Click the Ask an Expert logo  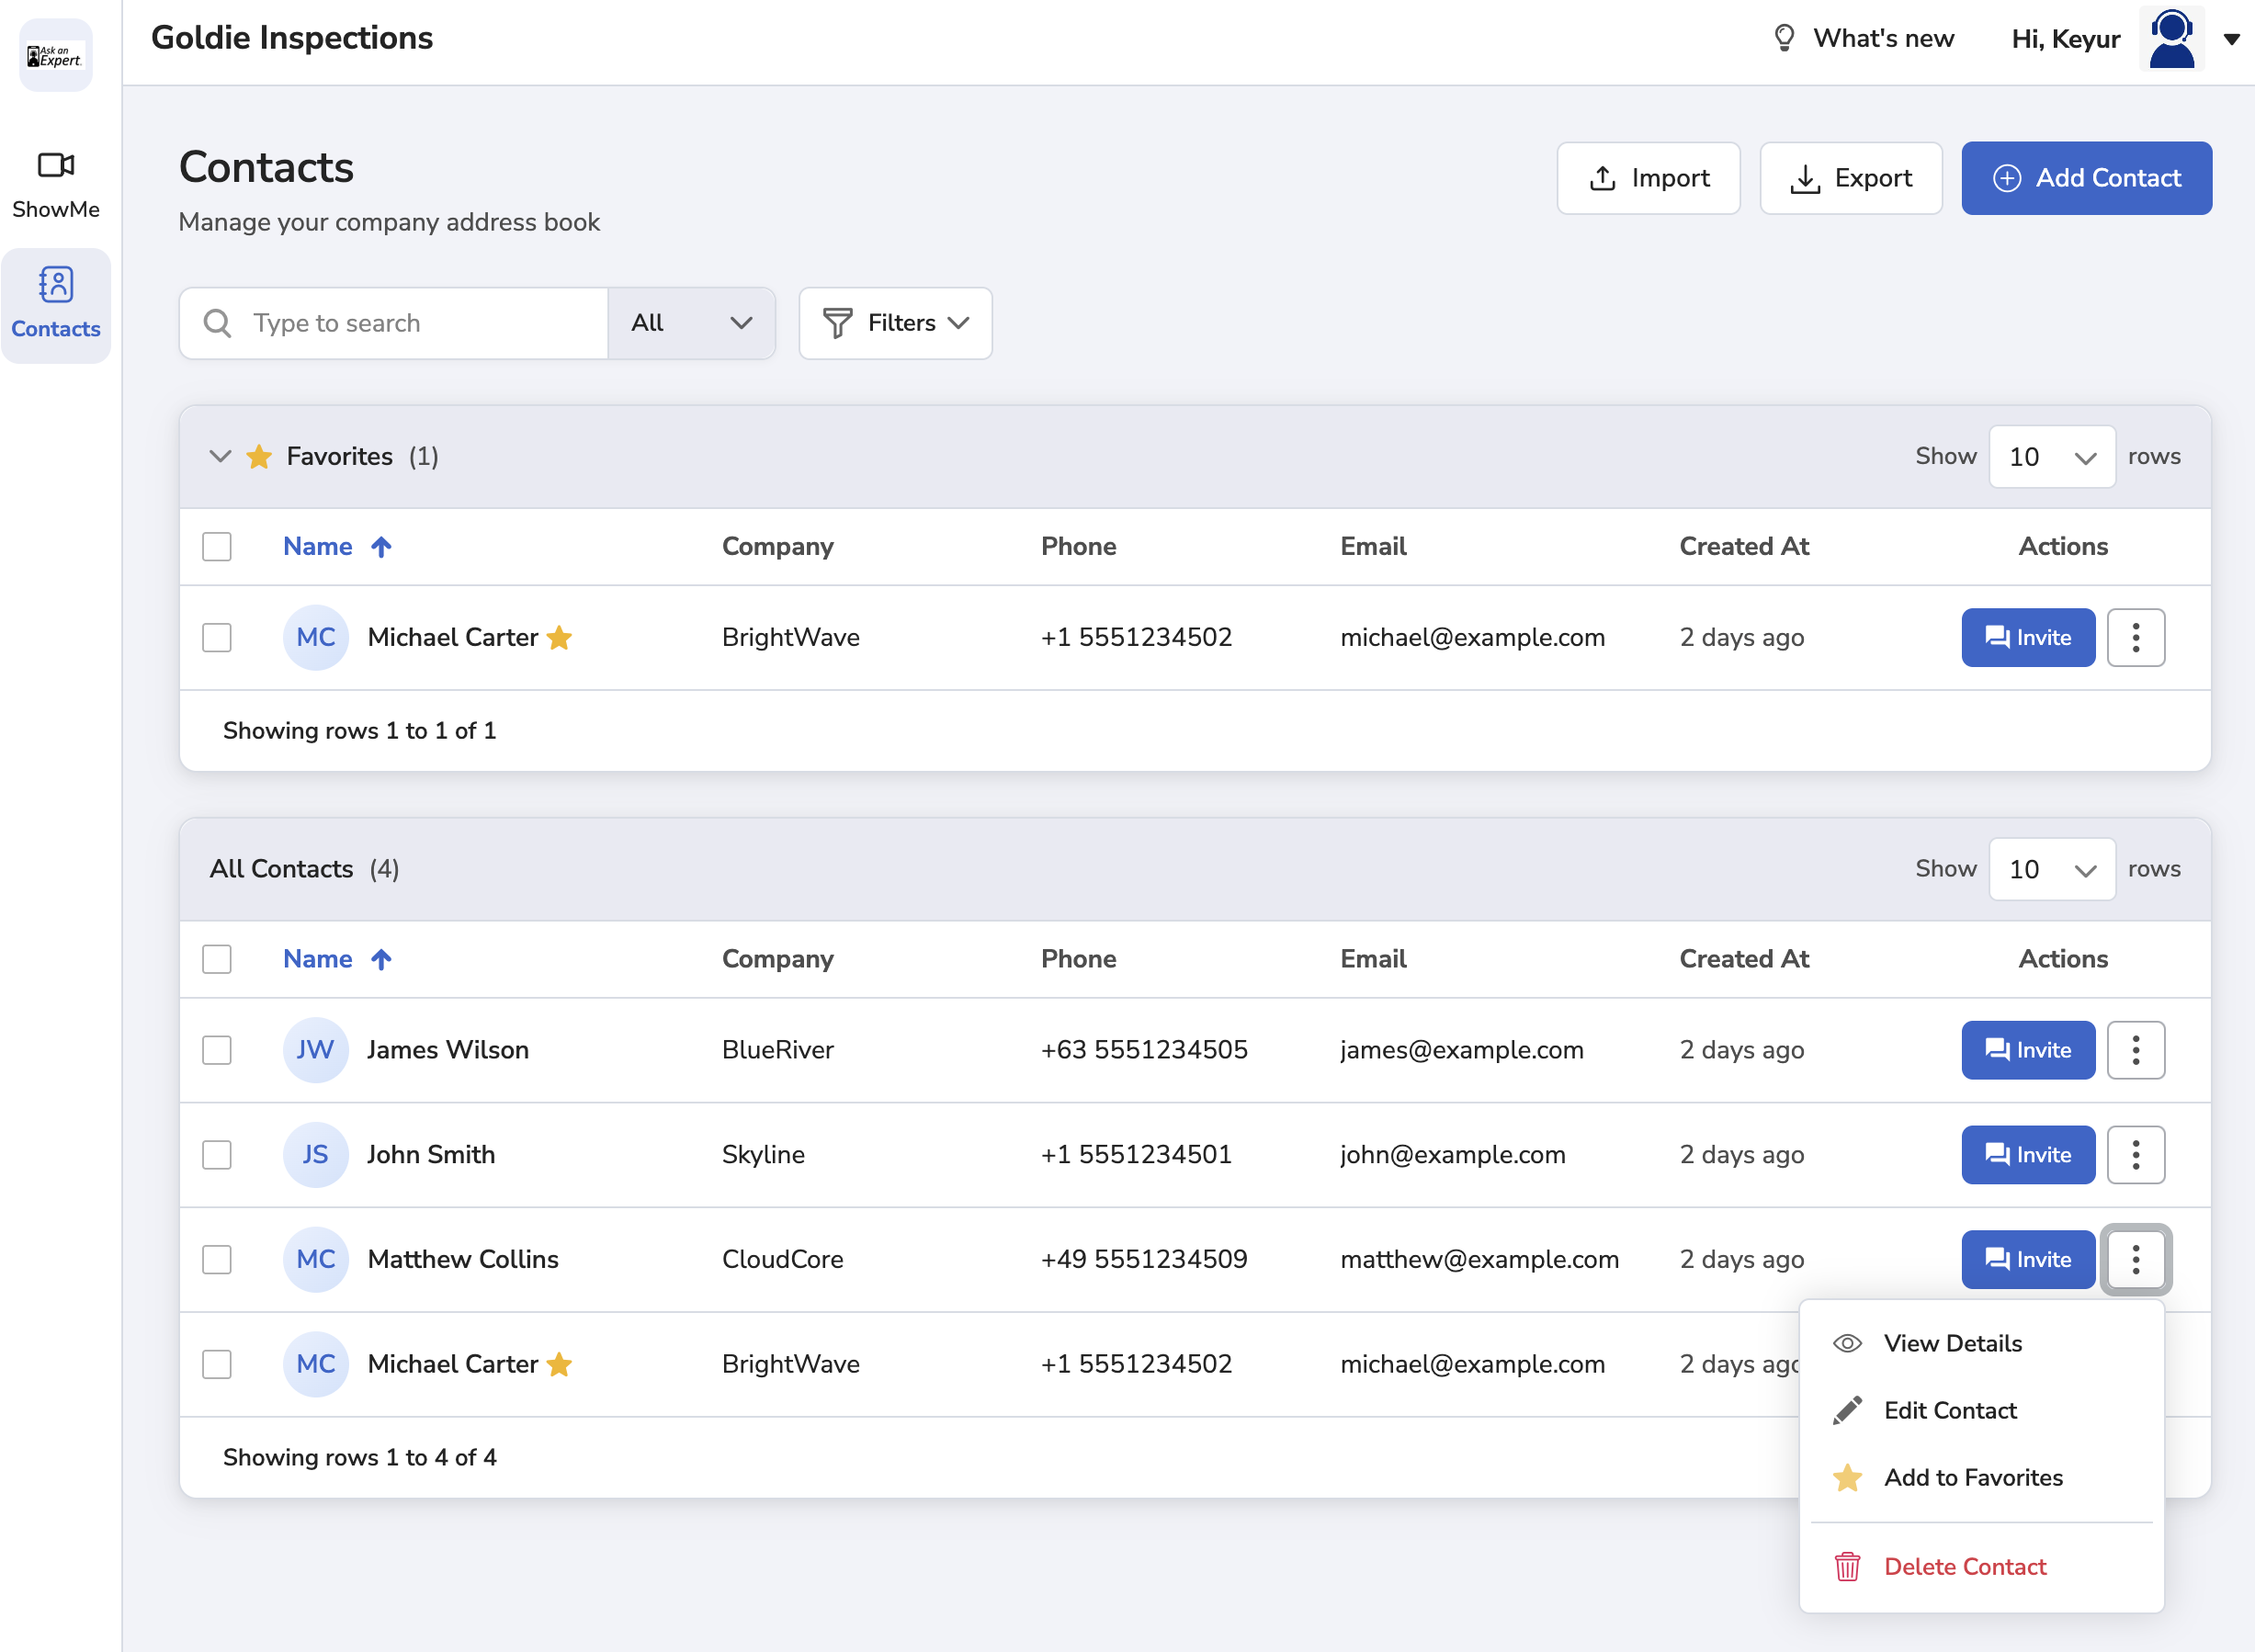coord(56,57)
